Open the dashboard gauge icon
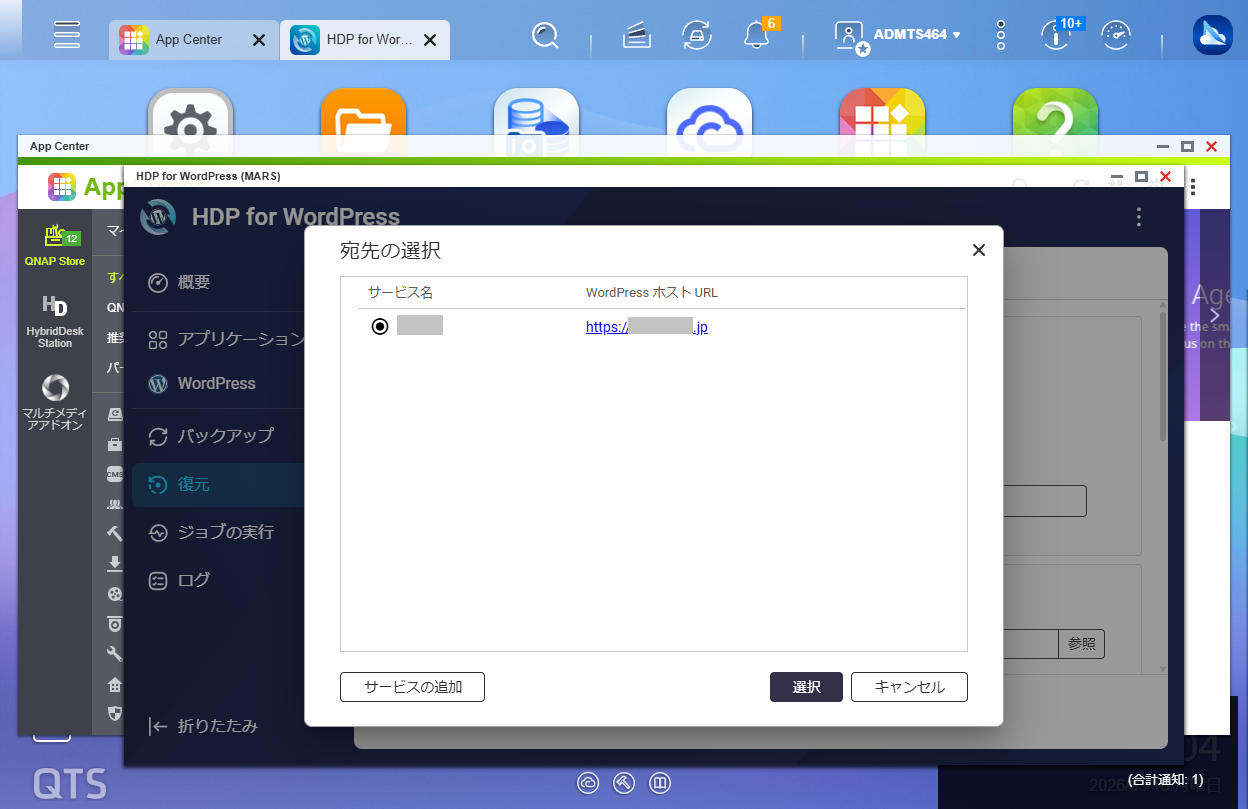The height and width of the screenshot is (809, 1248). pyautogui.click(x=1116, y=36)
